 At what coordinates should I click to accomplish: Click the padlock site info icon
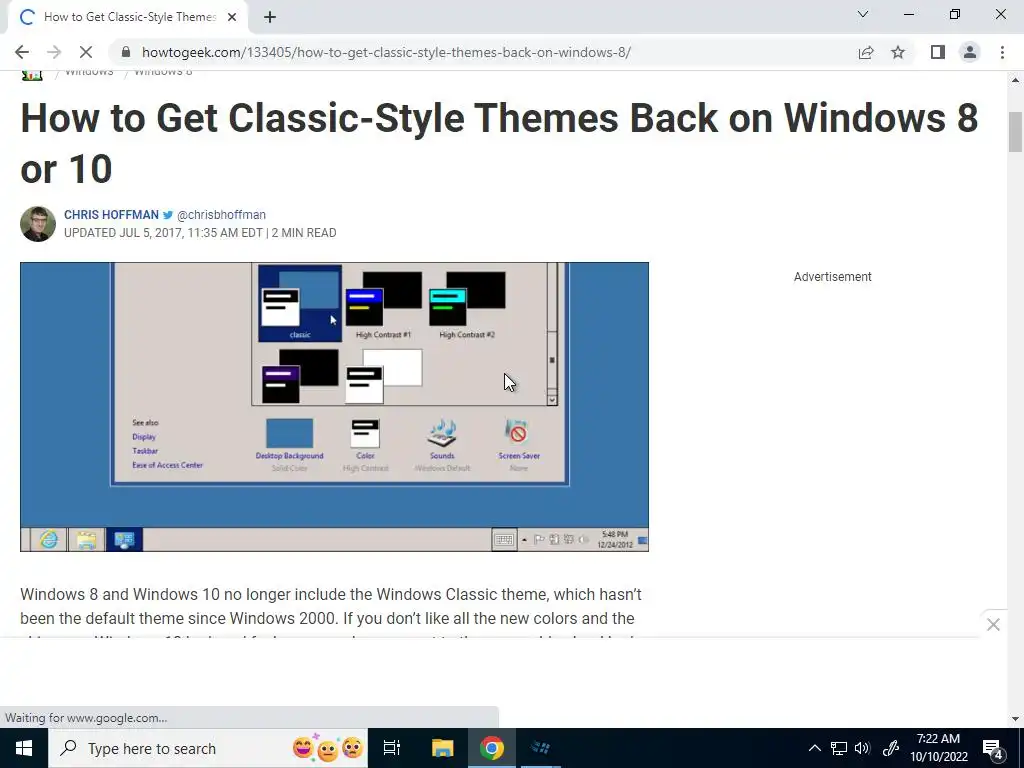pyautogui.click(x=127, y=52)
